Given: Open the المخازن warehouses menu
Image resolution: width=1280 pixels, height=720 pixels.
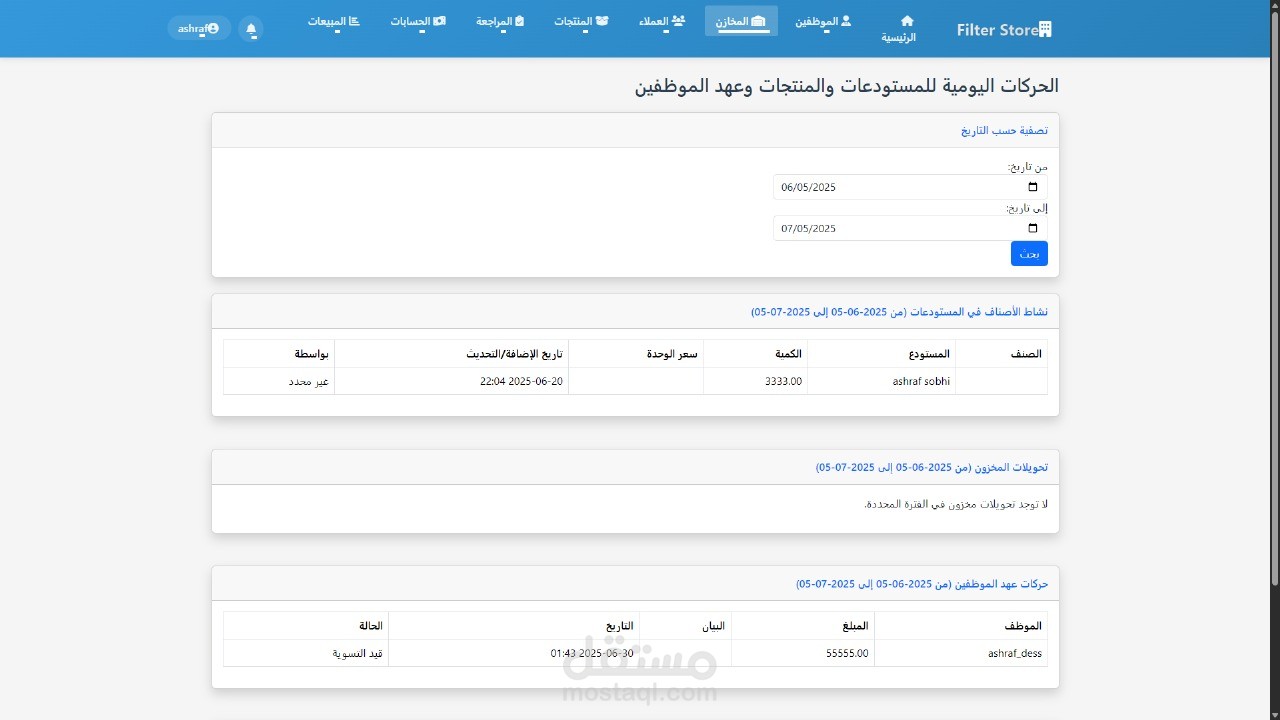Looking at the screenshot, I should click(x=741, y=21).
